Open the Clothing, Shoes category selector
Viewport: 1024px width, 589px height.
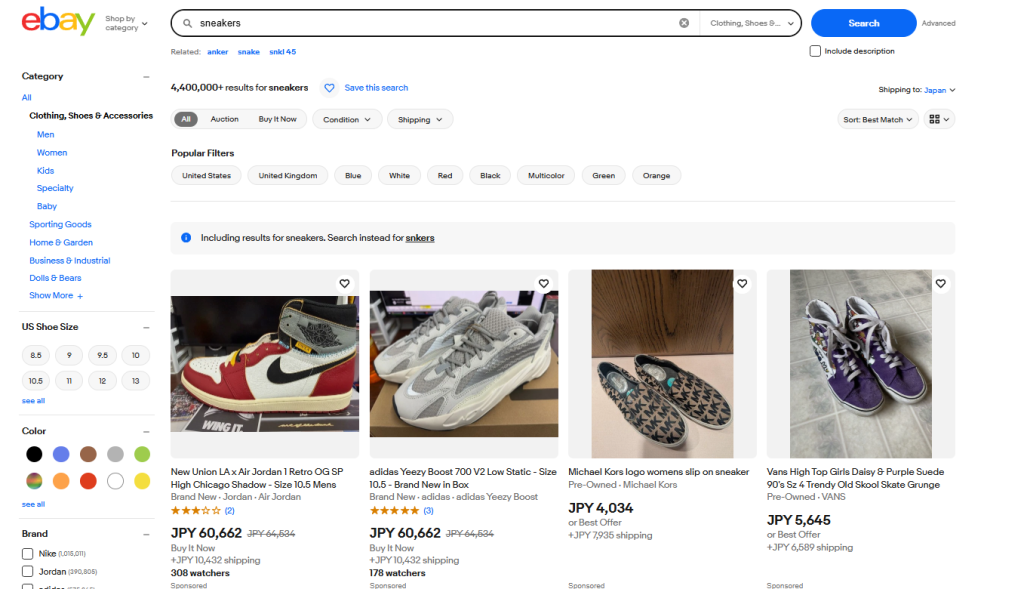[x=751, y=23]
